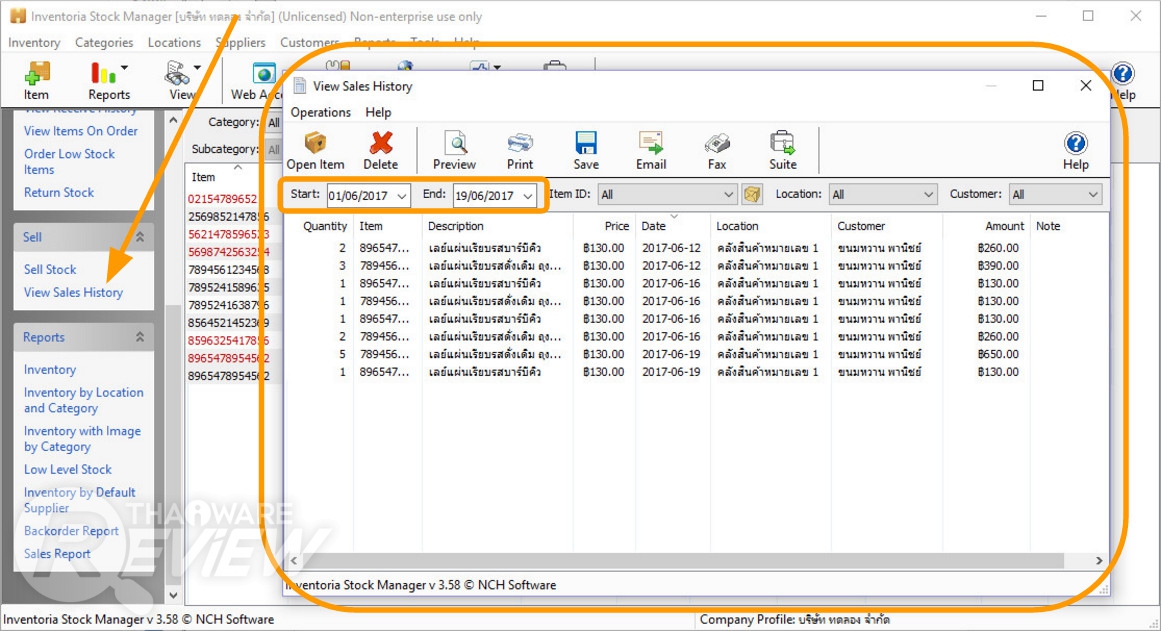
Task: Select sale row with amount ฿650.00
Action: point(696,354)
